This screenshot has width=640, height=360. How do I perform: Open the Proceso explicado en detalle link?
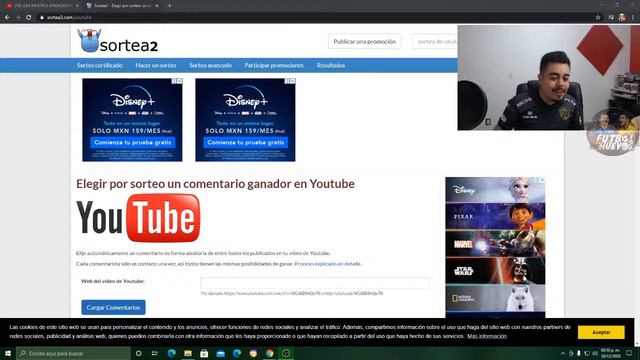tap(327, 264)
